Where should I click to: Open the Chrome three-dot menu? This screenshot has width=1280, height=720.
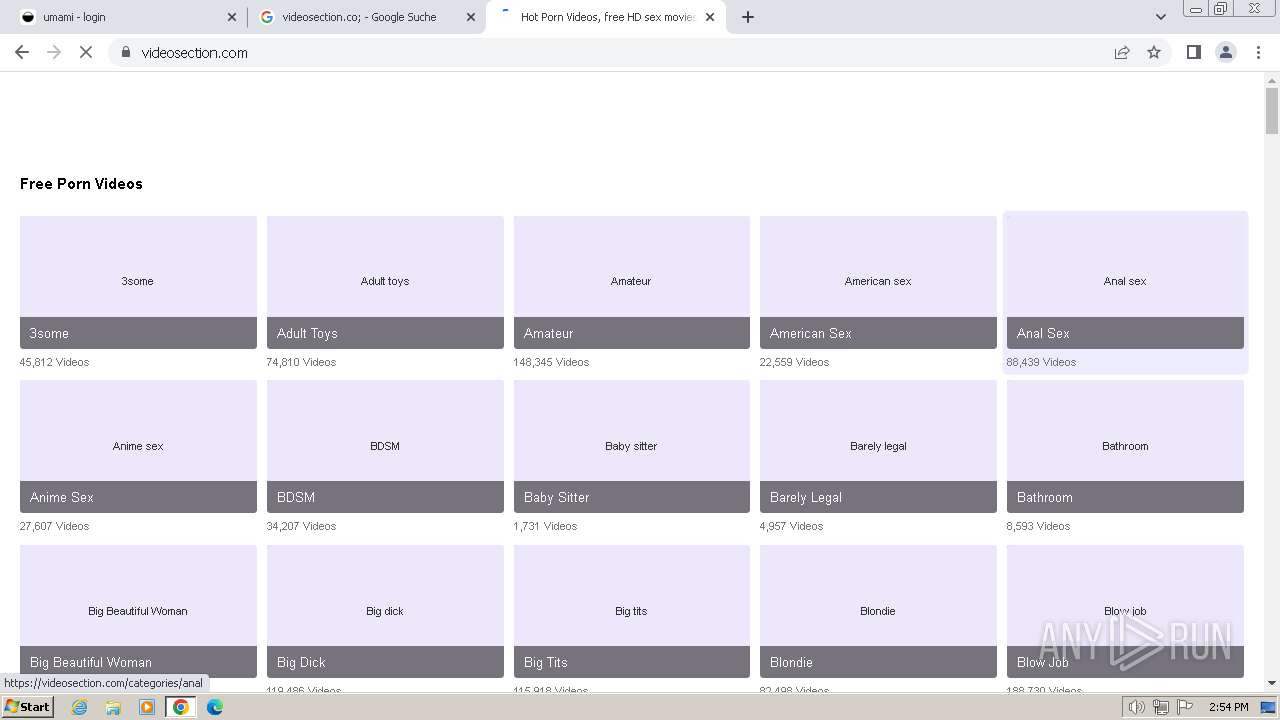click(x=1258, y=52)
